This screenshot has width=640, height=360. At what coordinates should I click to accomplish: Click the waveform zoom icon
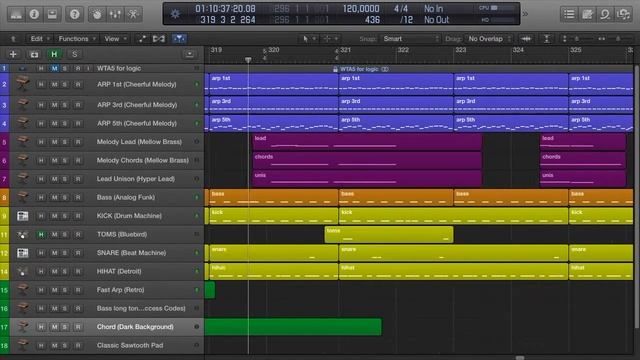[526, 39]
